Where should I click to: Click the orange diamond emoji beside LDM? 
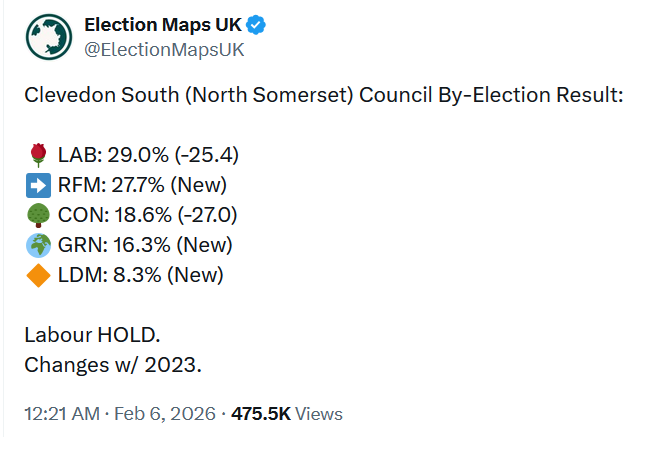(38, 275)
